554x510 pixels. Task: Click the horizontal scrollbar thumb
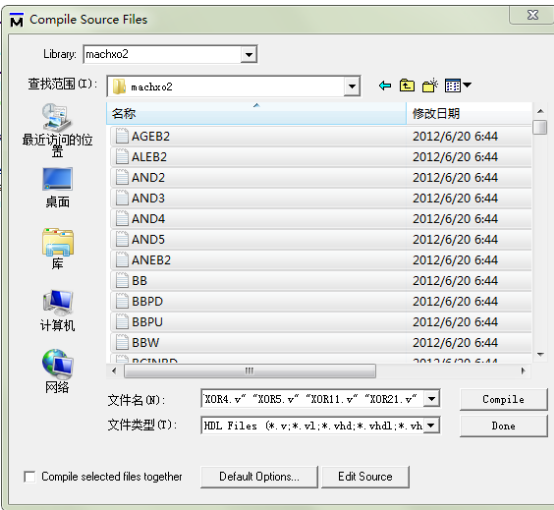(249, 371)
